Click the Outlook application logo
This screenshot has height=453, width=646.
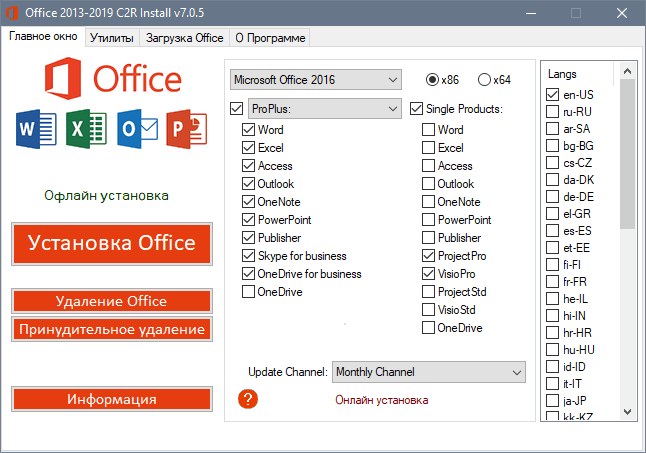click(137, 129)
